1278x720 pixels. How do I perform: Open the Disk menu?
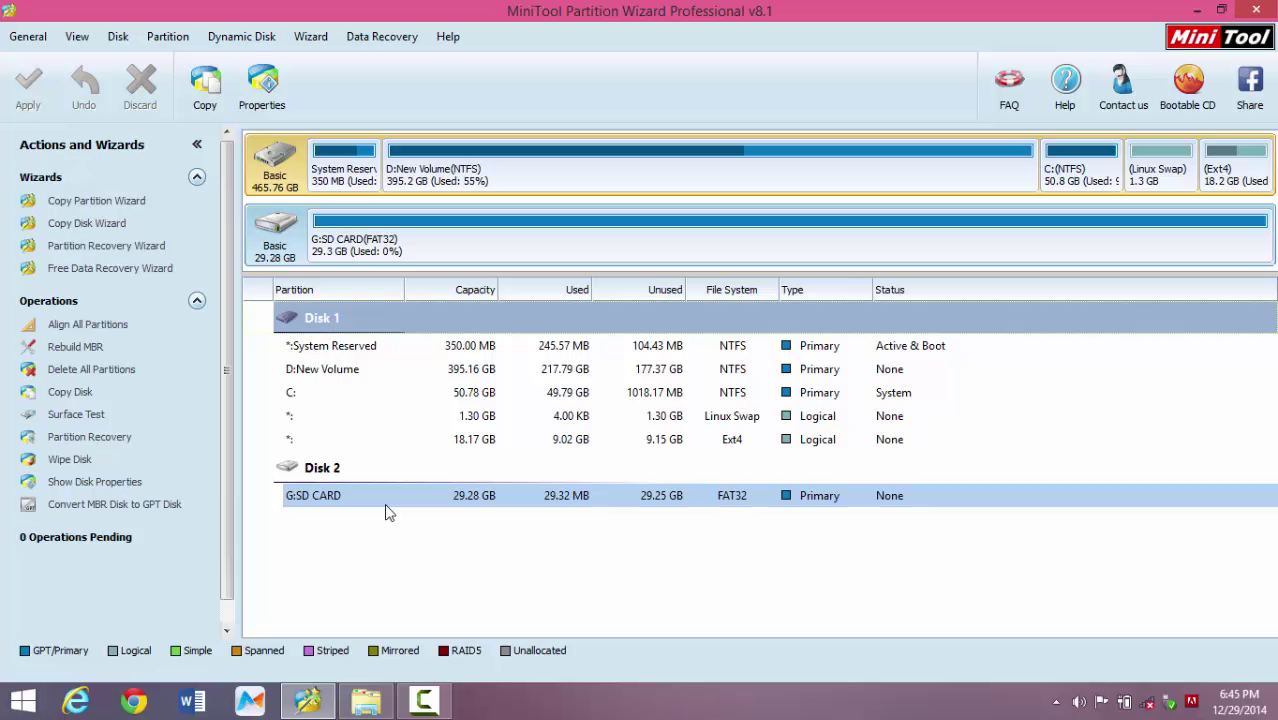(x=118, y=37)
